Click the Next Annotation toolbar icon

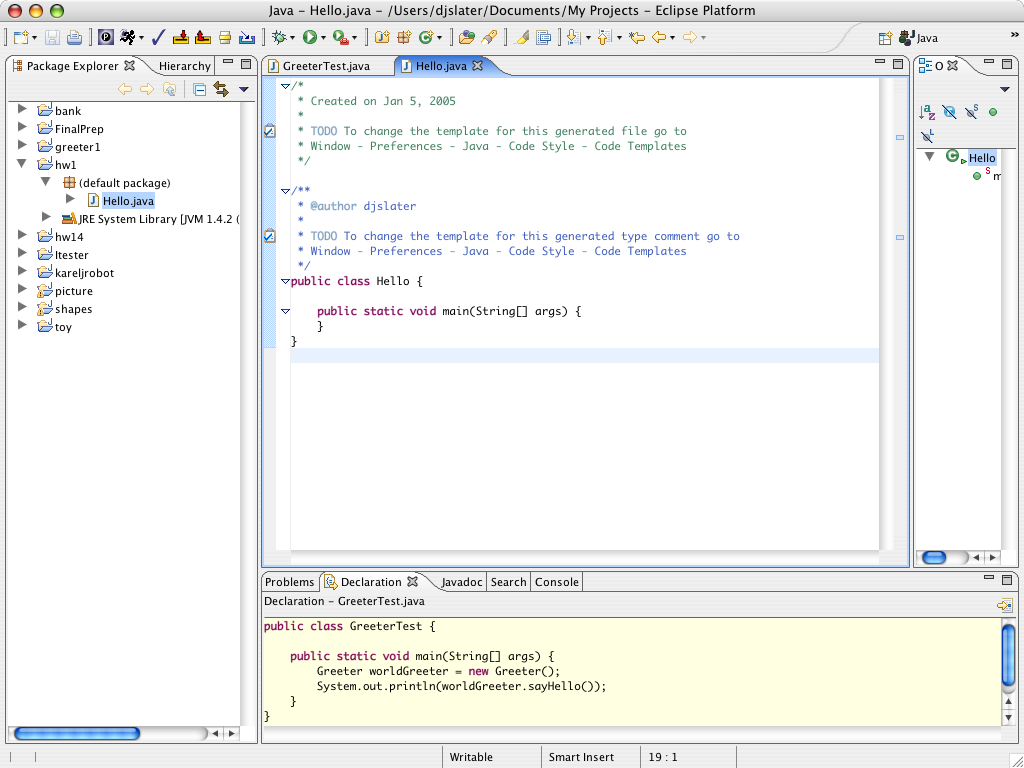[573, 37]
